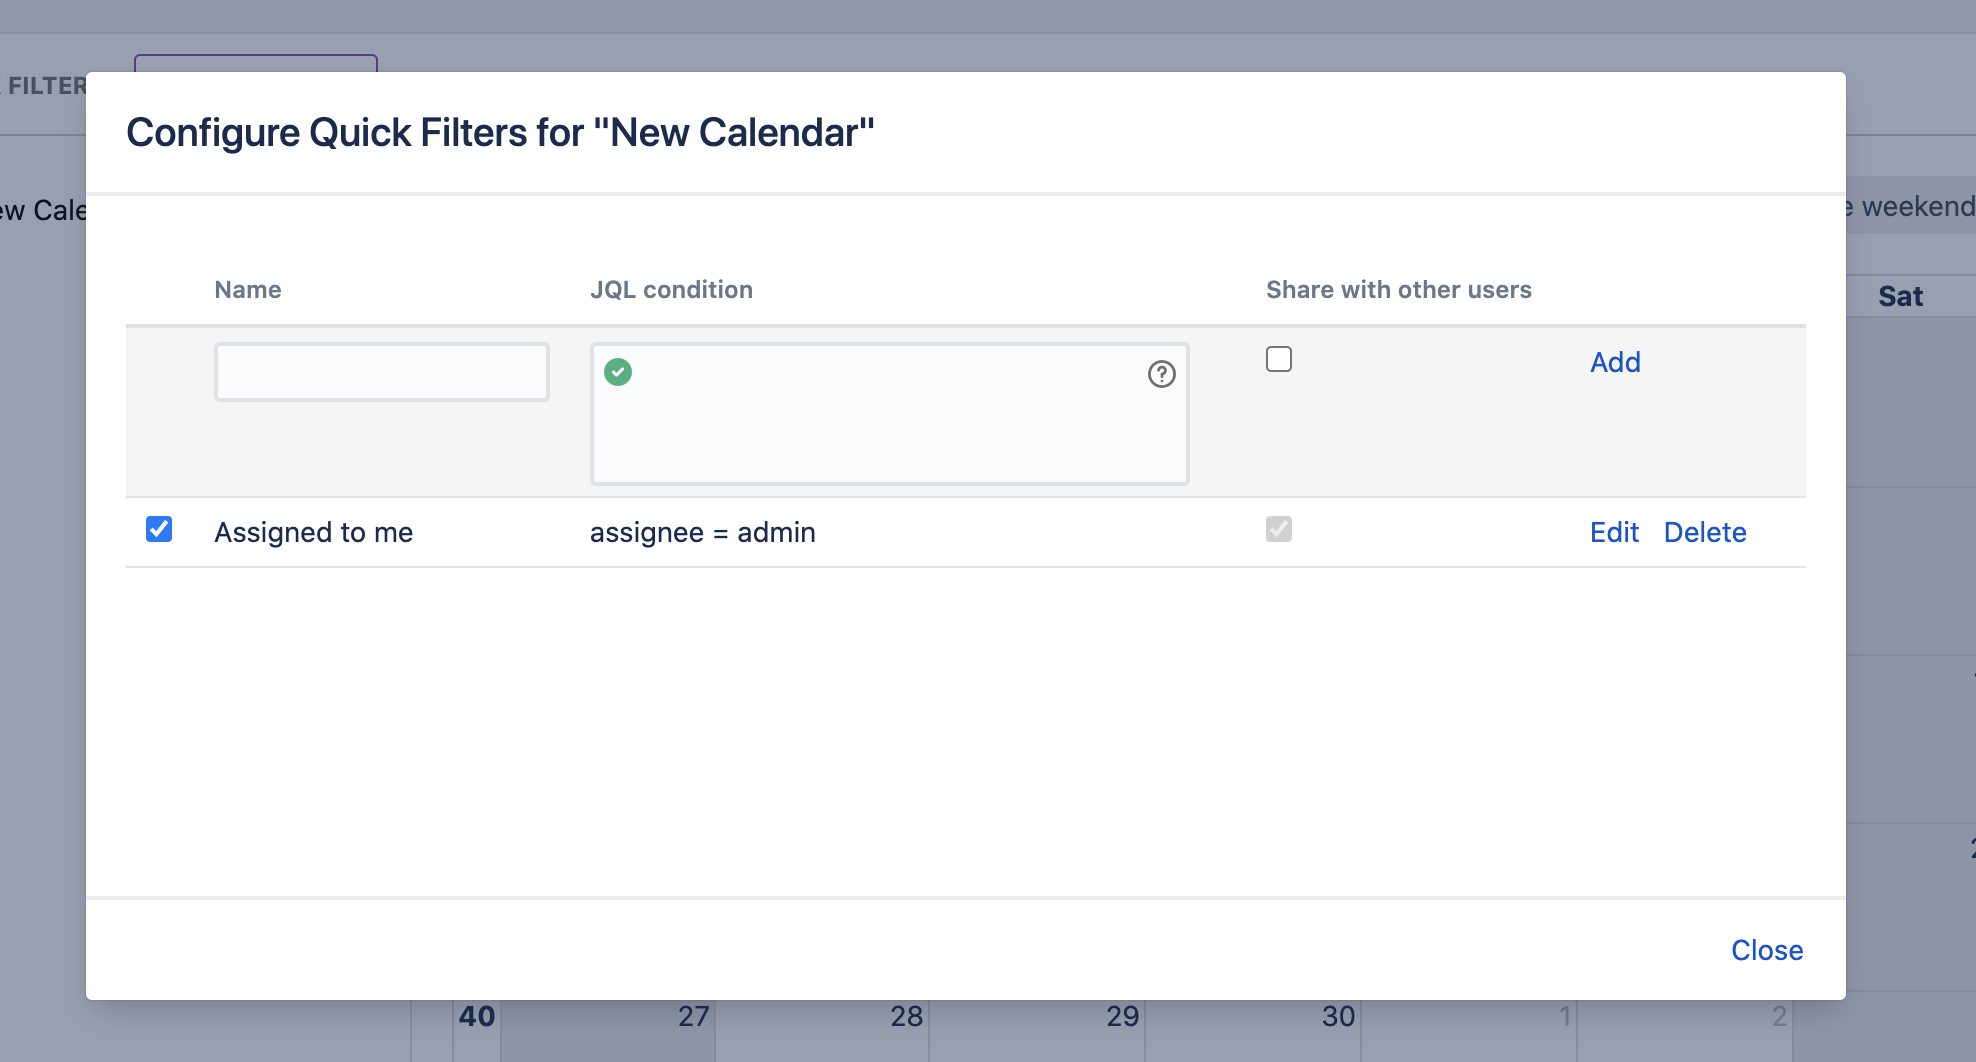Click the Sat column header in calendar
This screenshot has width=1976, height=1062.
coord(1900,296)
